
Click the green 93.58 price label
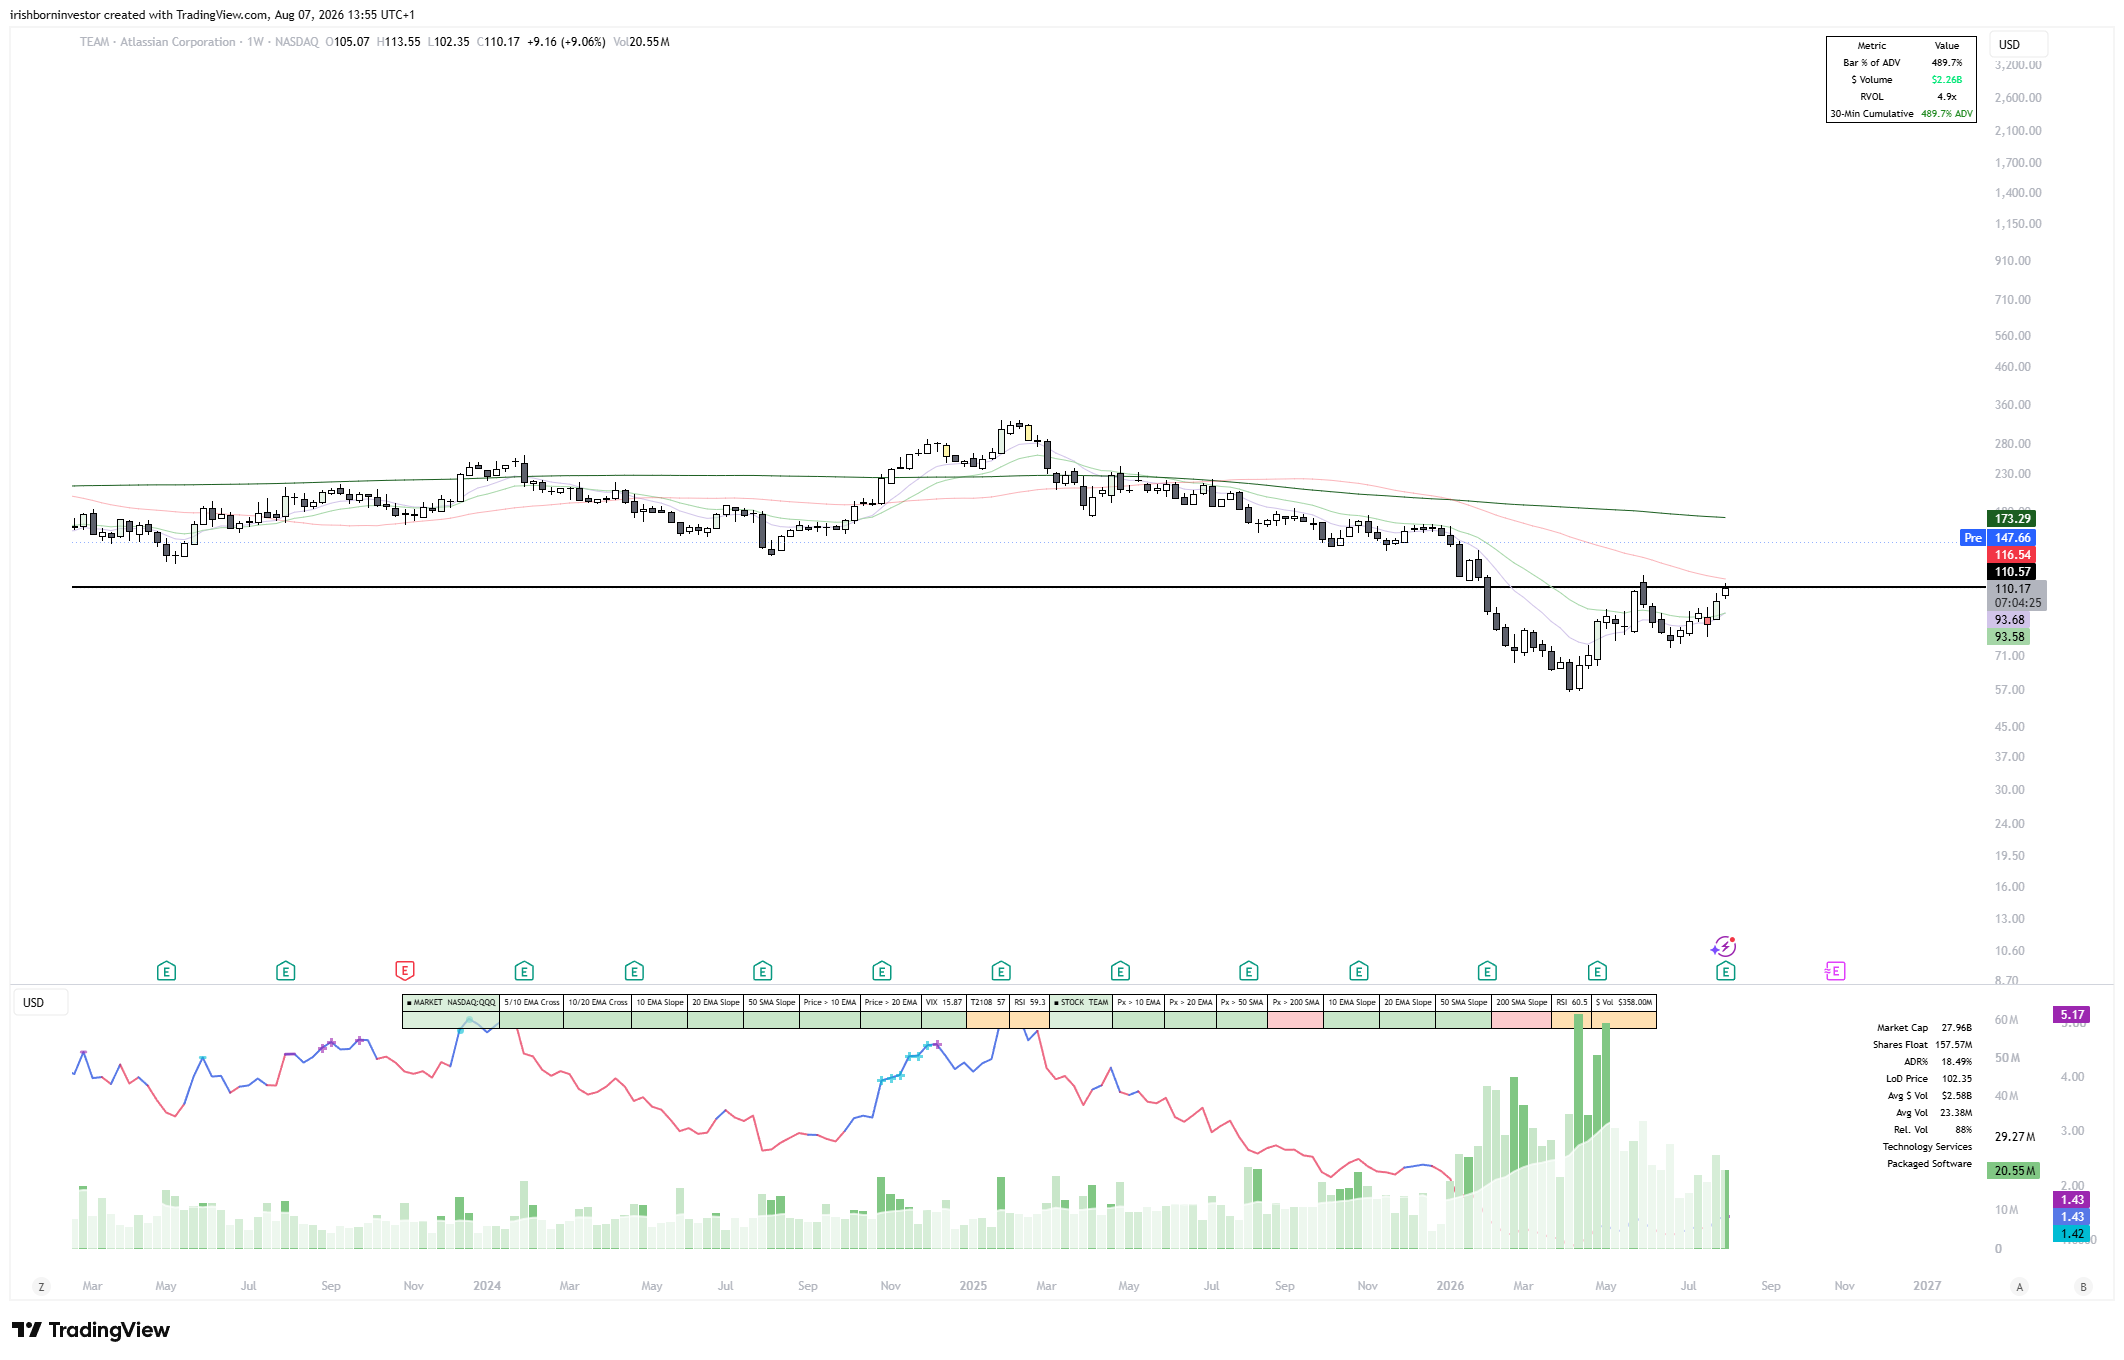2009,637
